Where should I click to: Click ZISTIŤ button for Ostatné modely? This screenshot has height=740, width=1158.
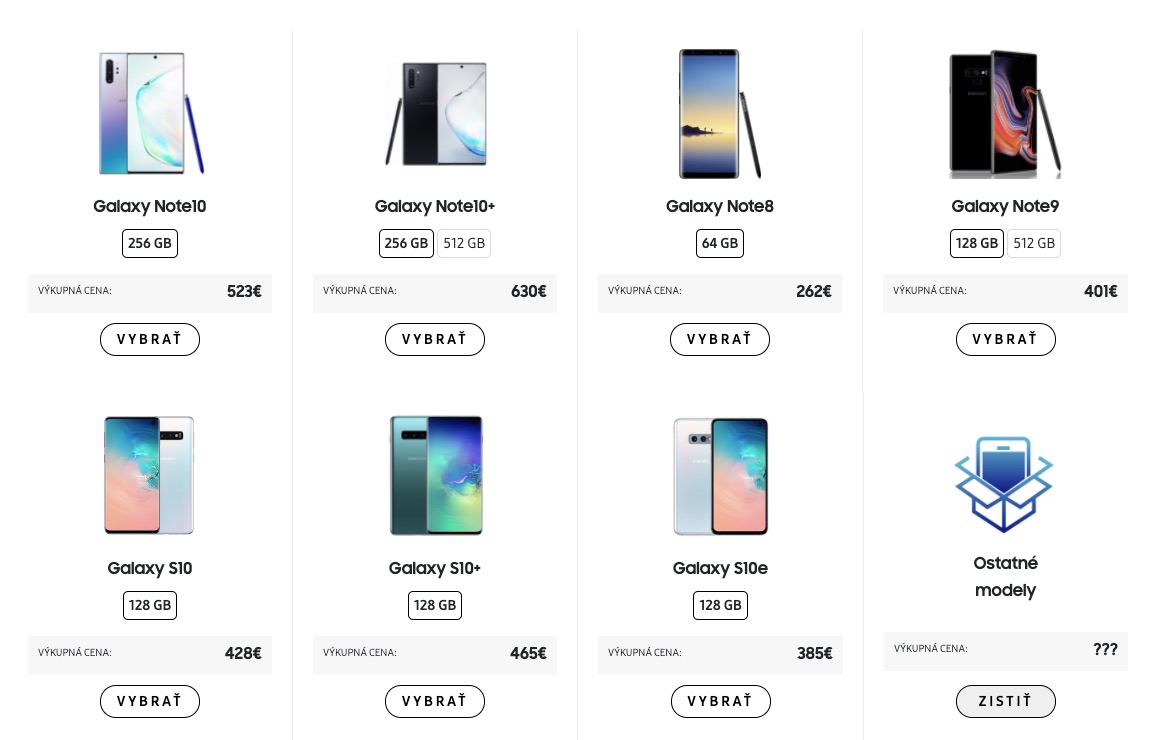(1005, 701)
